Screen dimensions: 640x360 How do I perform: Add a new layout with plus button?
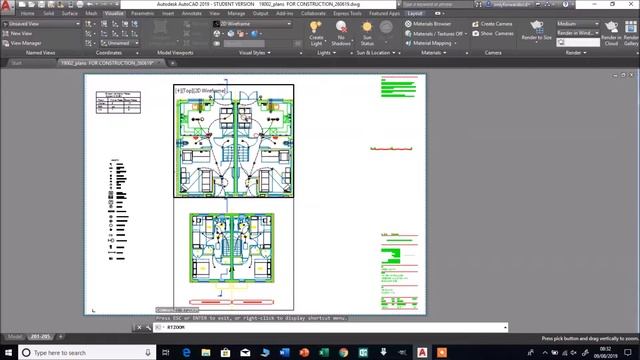tap(60, 337)
